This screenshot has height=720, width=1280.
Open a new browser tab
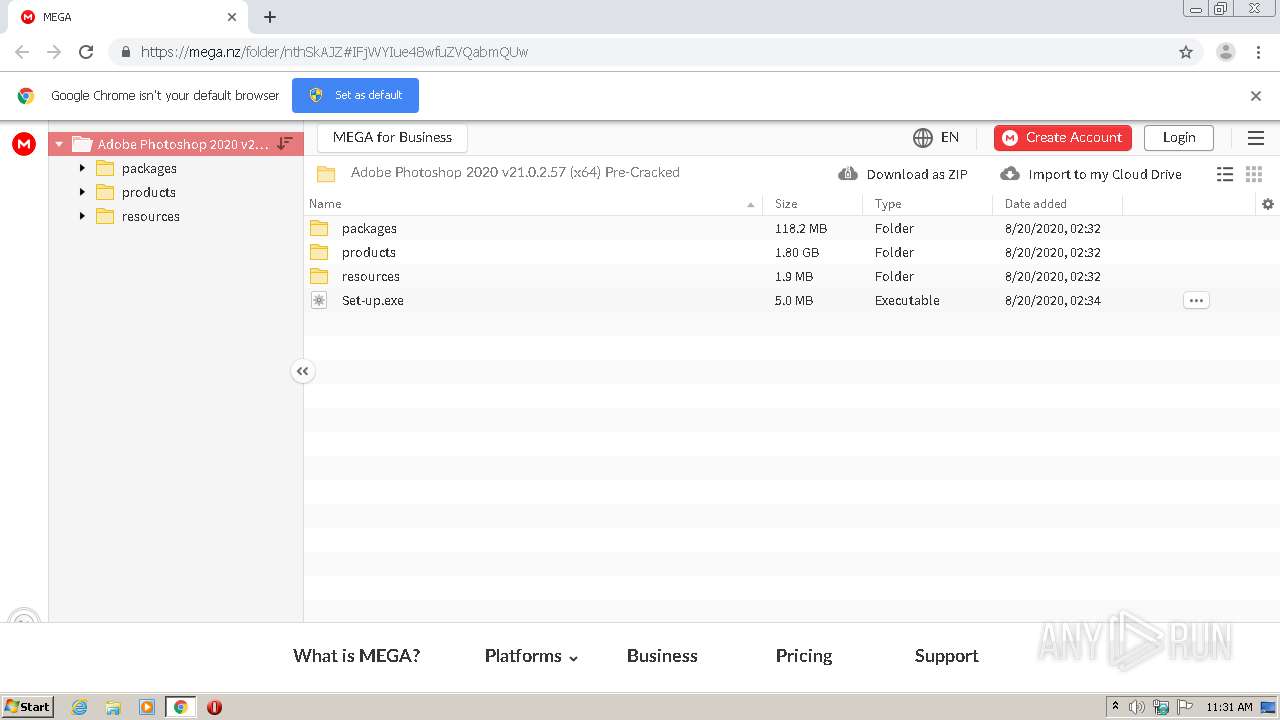(270, 17)
